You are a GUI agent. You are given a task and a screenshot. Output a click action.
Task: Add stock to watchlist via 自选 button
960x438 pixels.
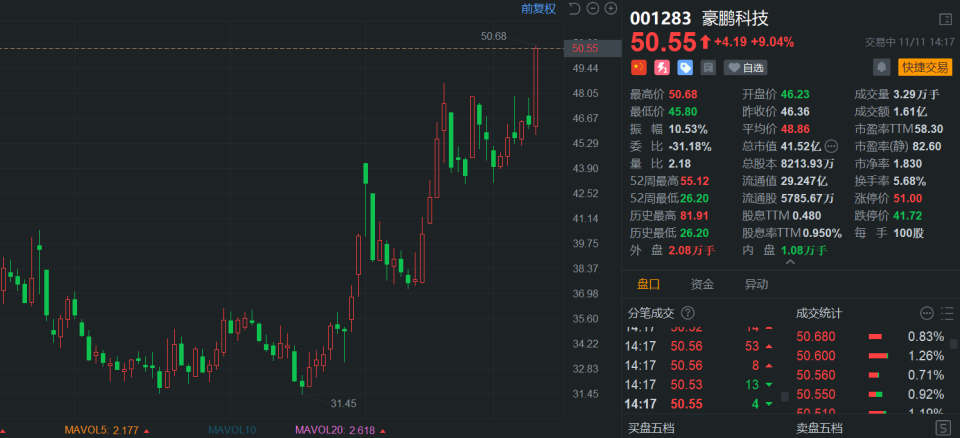point(745,67)
